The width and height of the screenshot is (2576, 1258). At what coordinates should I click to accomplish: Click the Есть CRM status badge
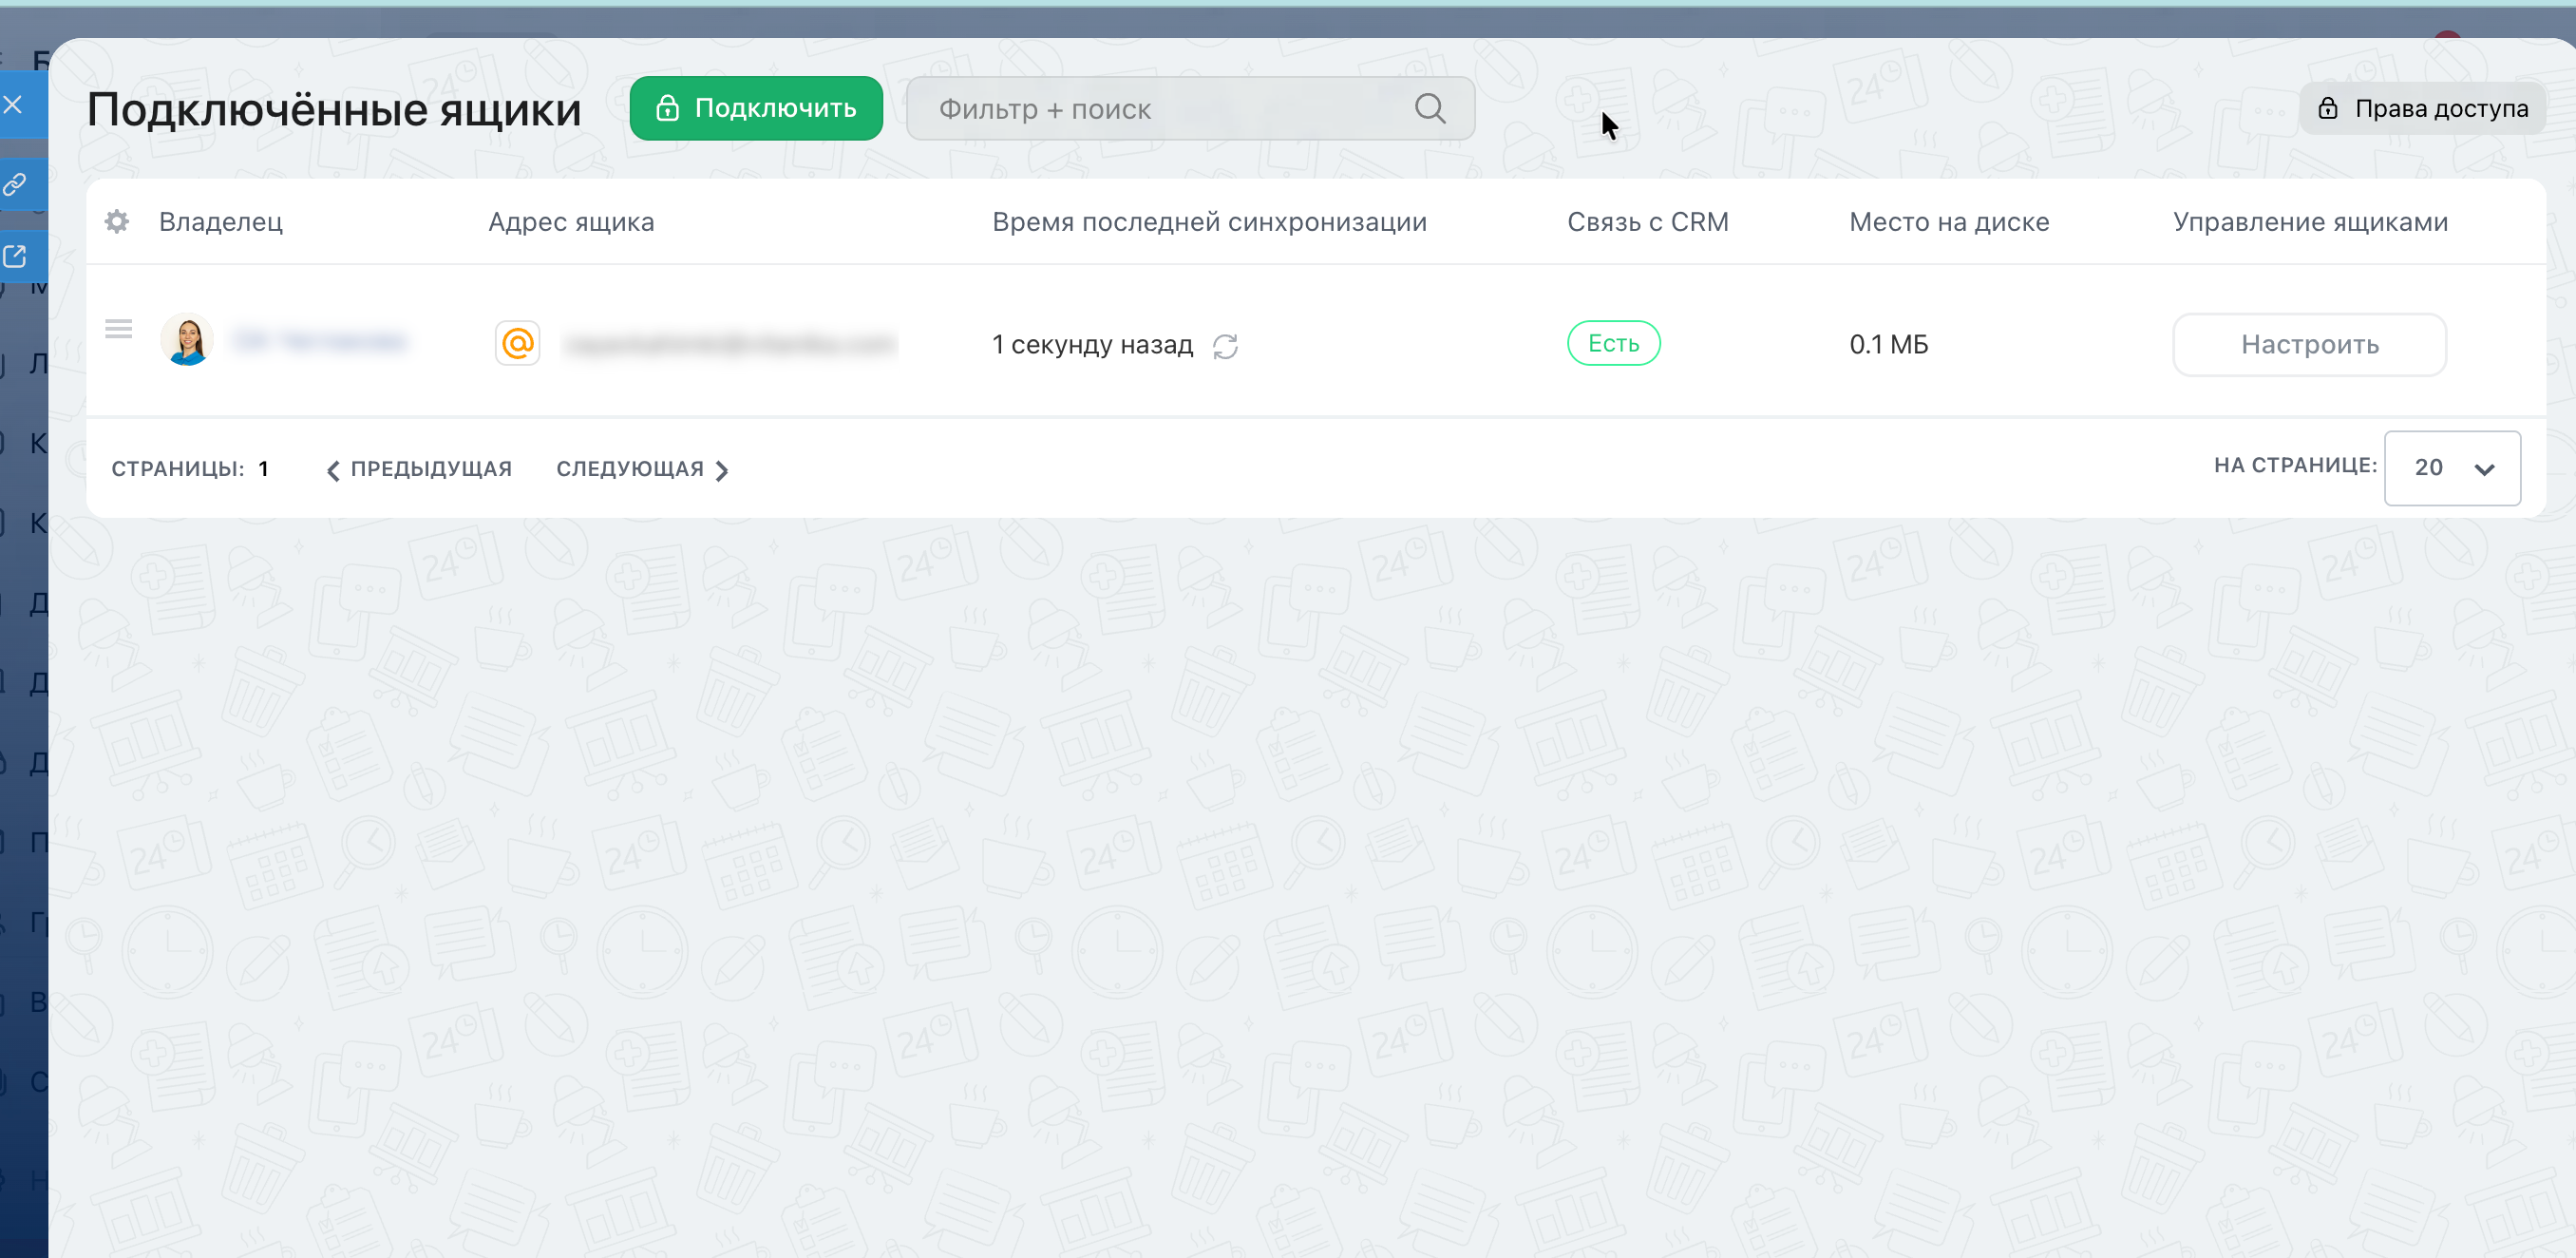[x=1613, y=343]
